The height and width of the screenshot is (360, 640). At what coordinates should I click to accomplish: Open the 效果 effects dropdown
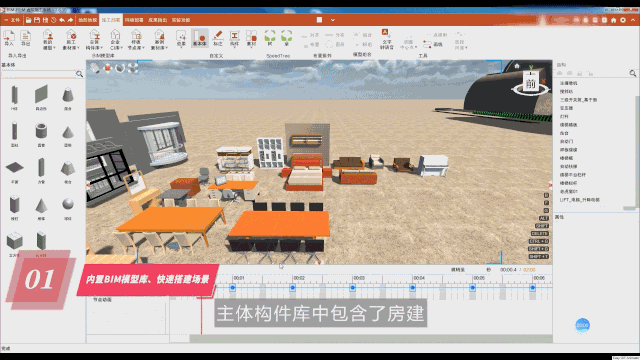tap(181, 39)
